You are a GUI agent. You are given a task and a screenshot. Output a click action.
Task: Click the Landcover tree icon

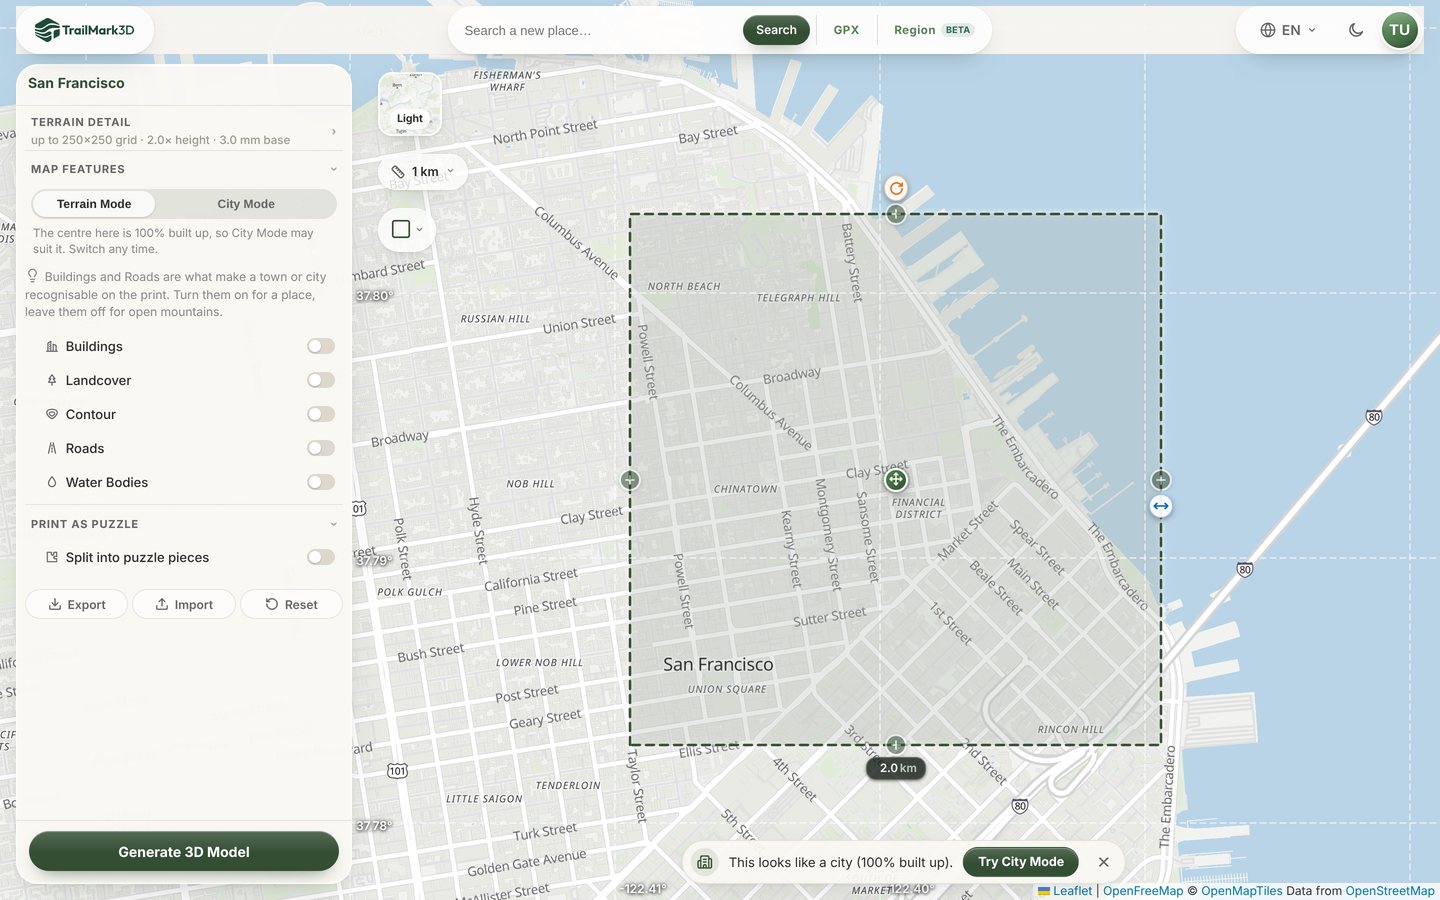[52, 380]
